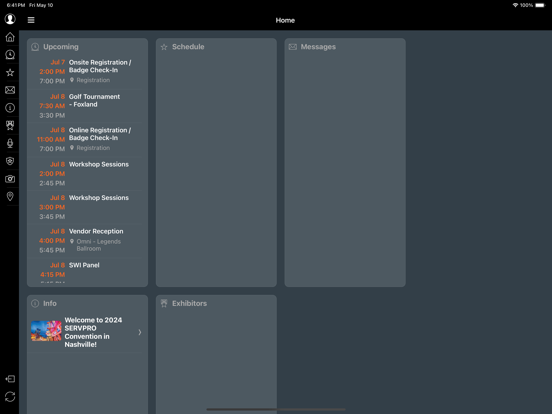Tap the Fri May 10 status bar date
Screen dimensions: 552x414
click(41, 5)
